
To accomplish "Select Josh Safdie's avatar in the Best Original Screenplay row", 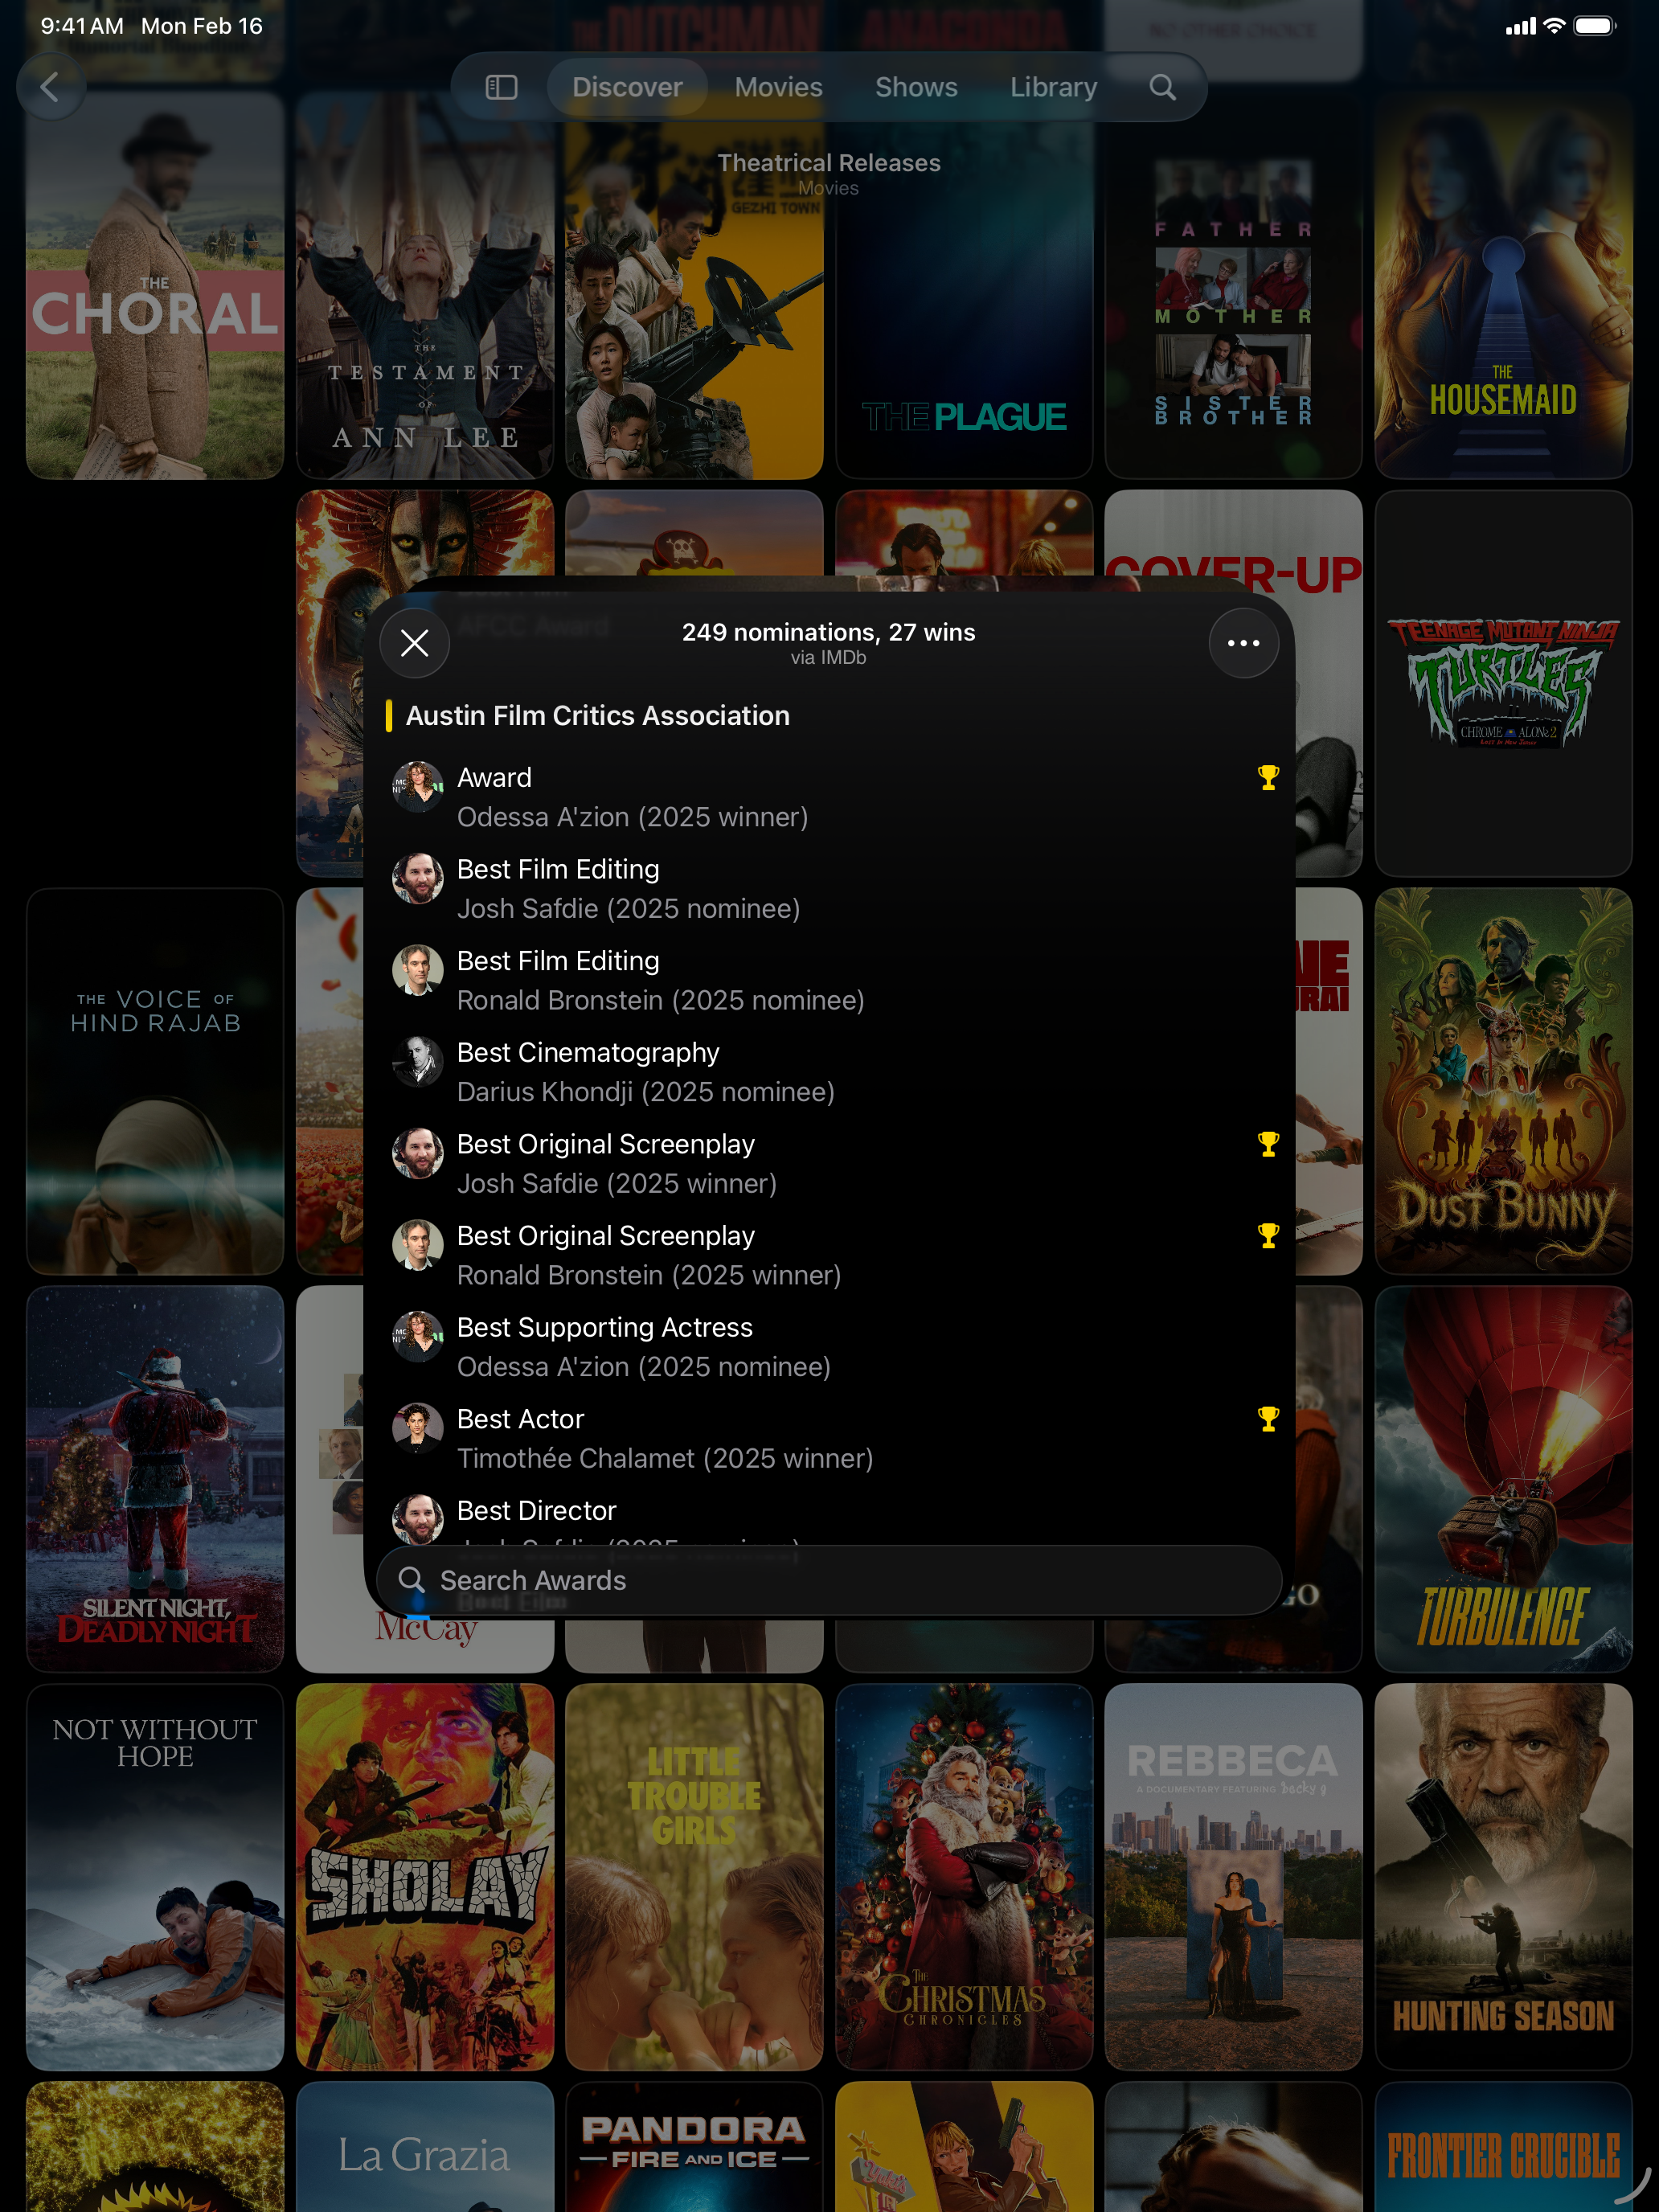I will click(418, 1154).
